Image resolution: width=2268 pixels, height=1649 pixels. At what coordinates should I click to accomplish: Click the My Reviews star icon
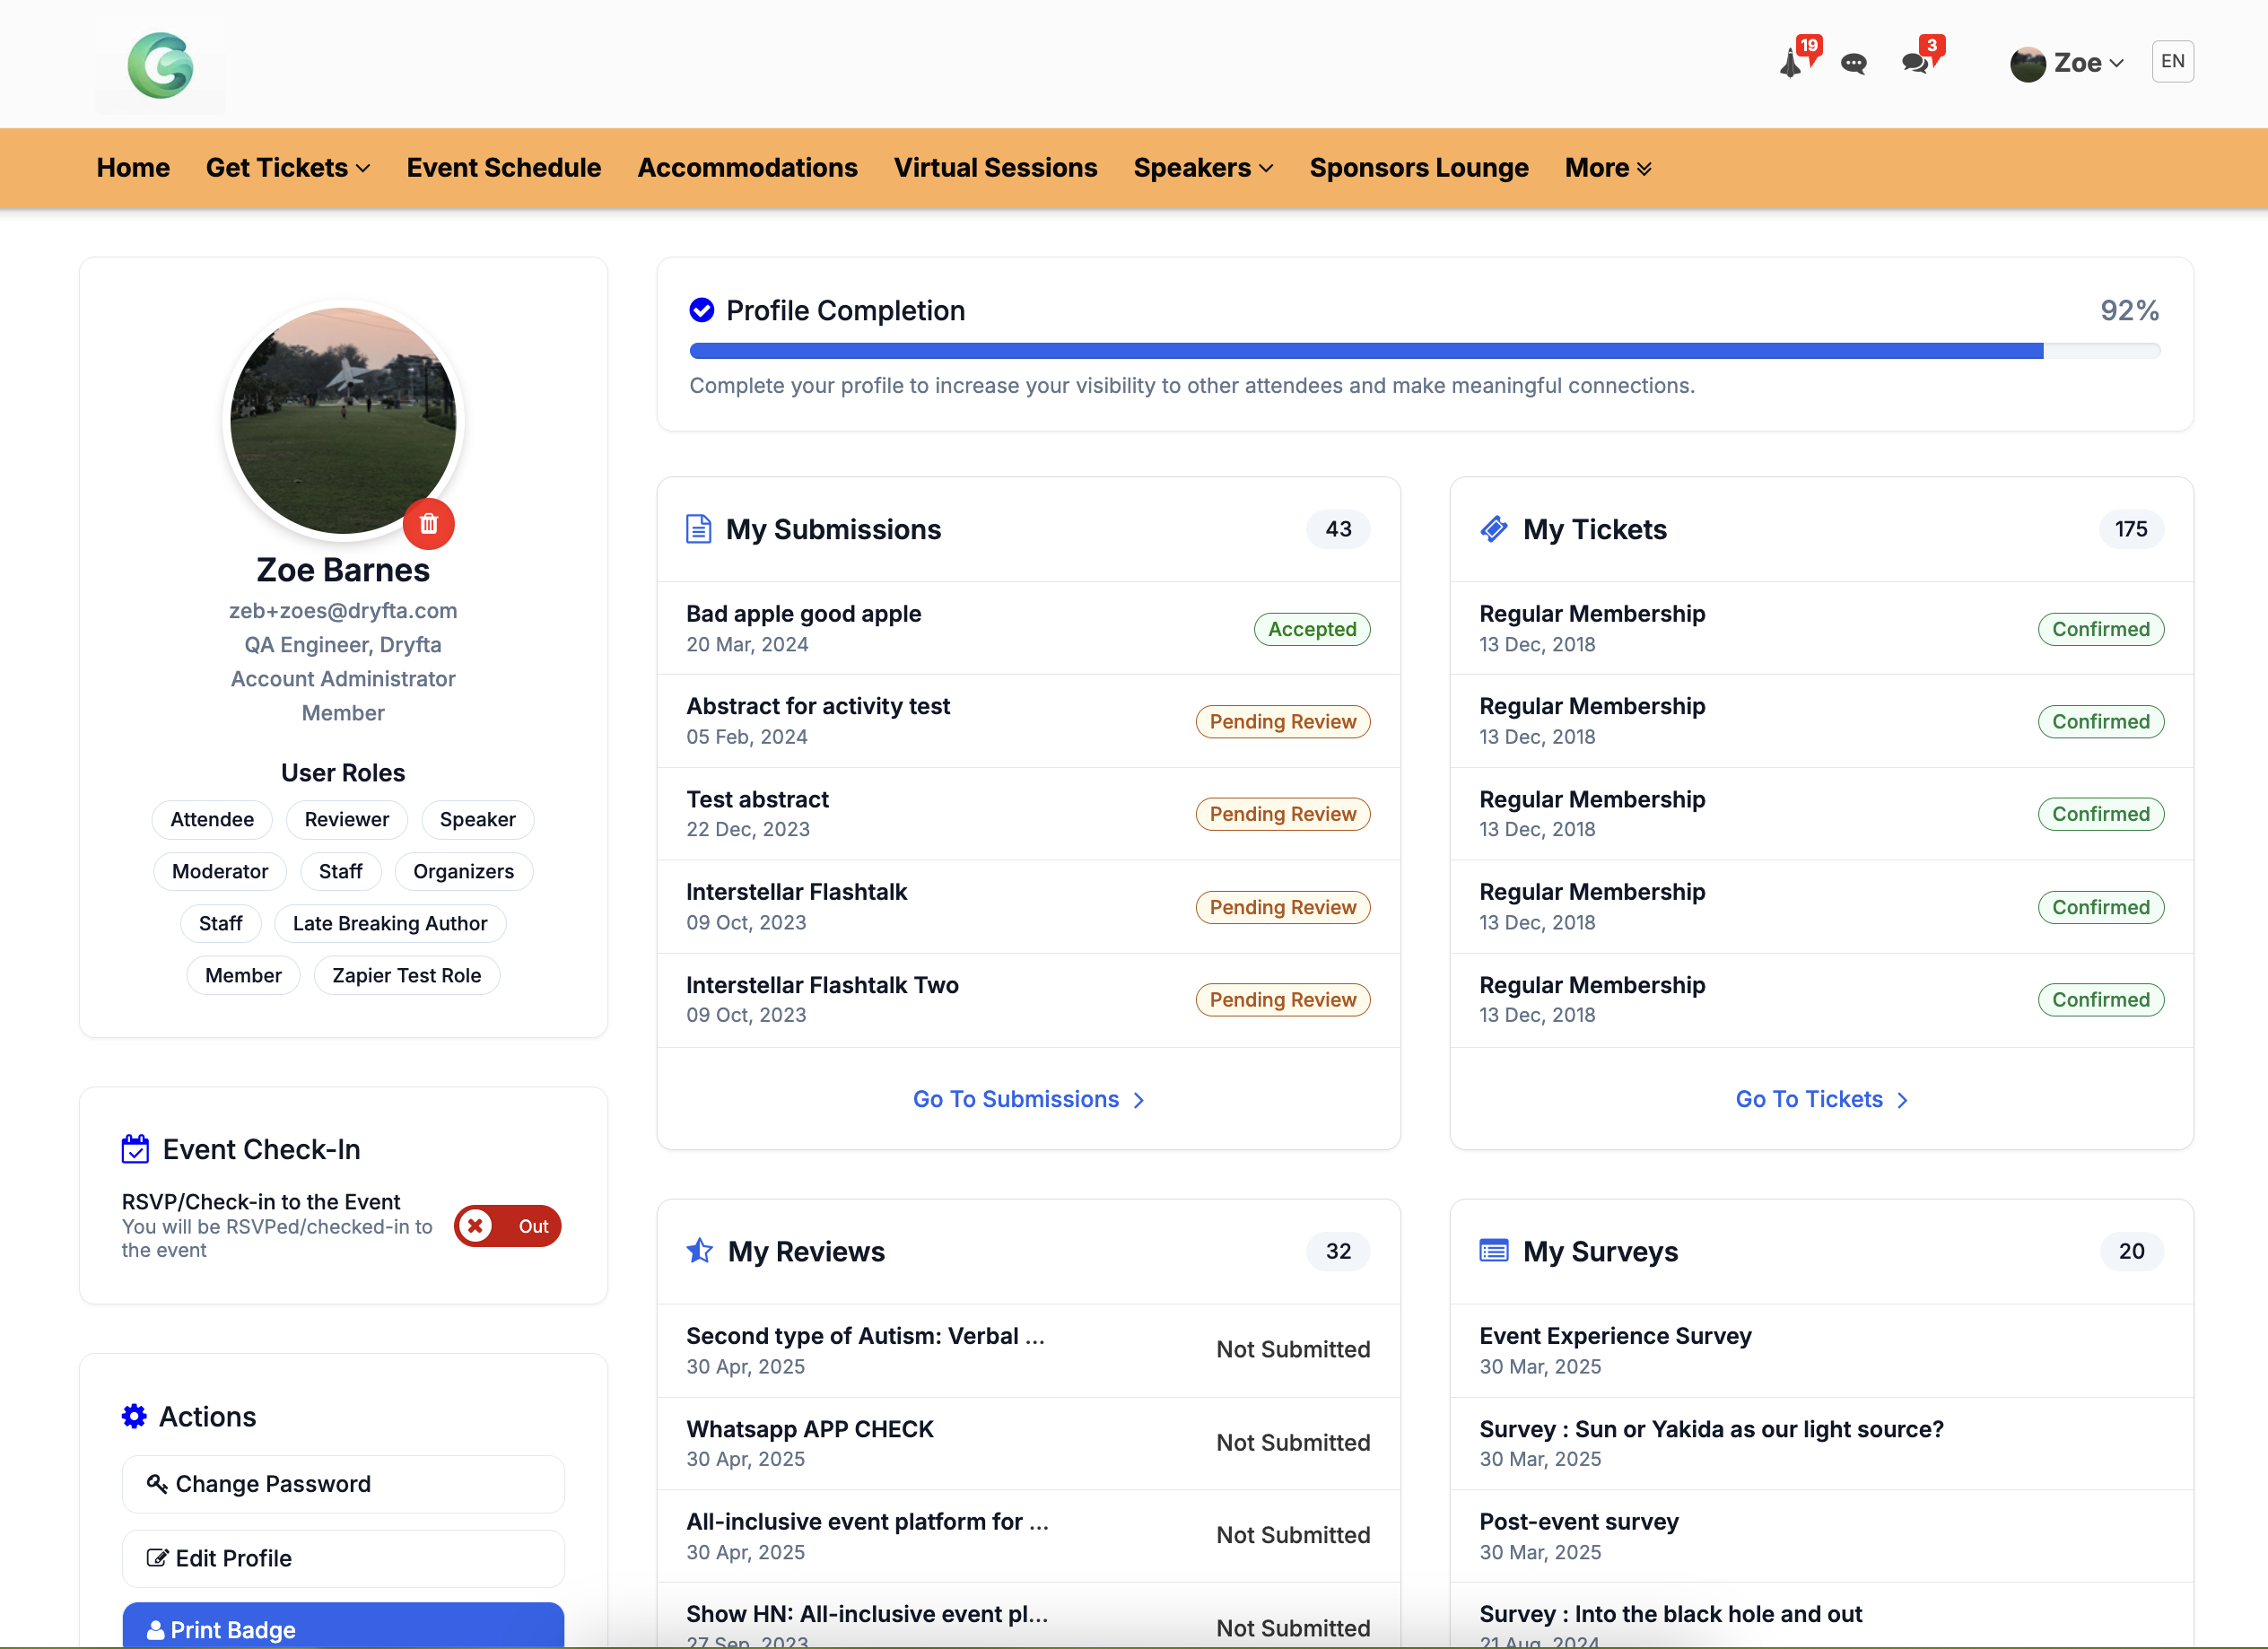pos(699,1251)
